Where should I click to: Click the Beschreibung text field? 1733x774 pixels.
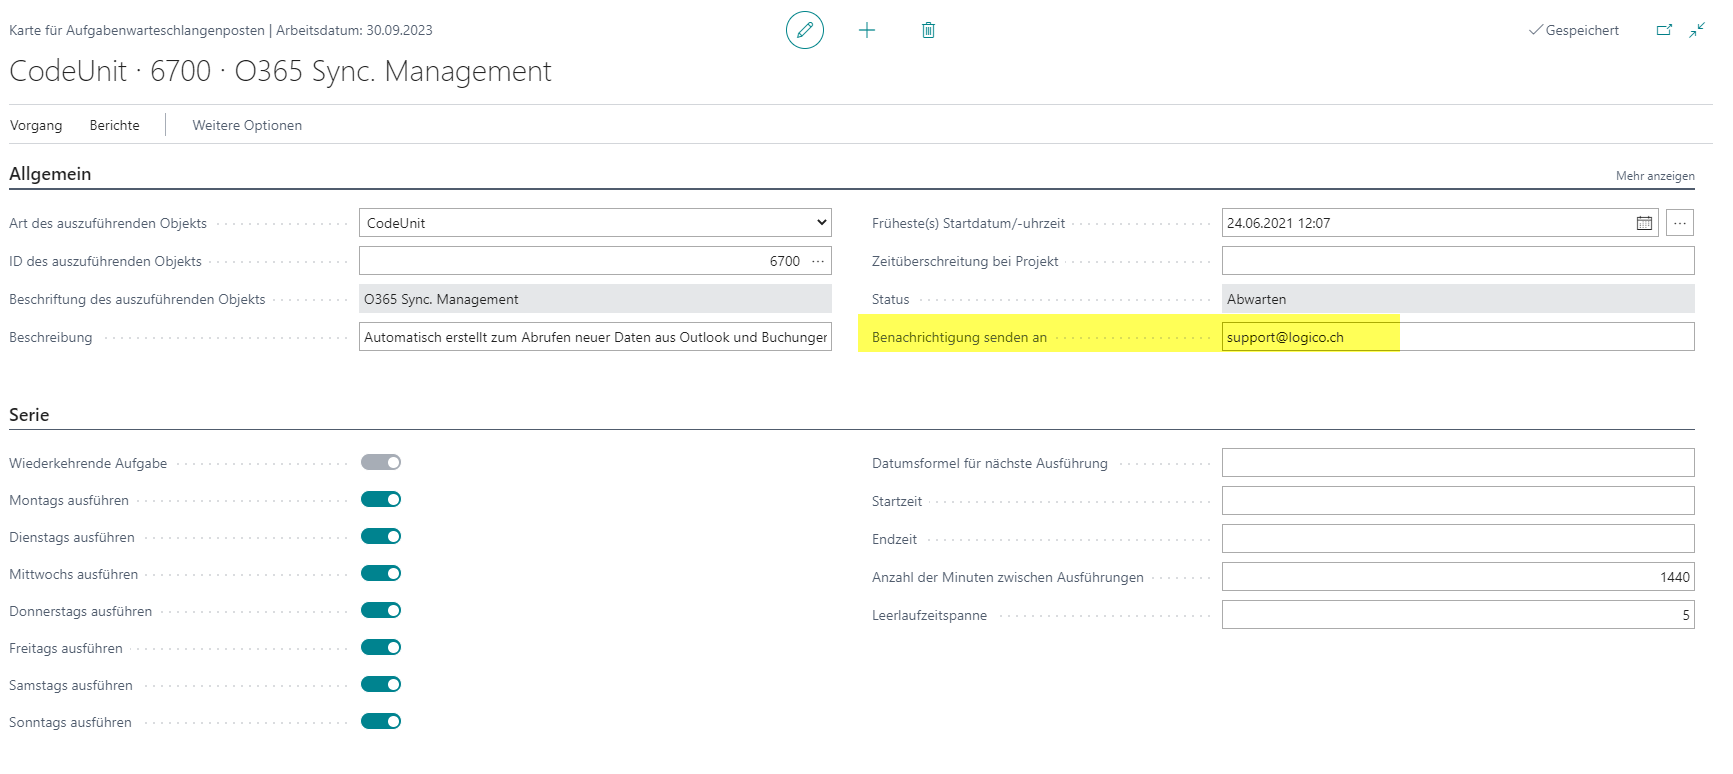[x=595, y=337]
